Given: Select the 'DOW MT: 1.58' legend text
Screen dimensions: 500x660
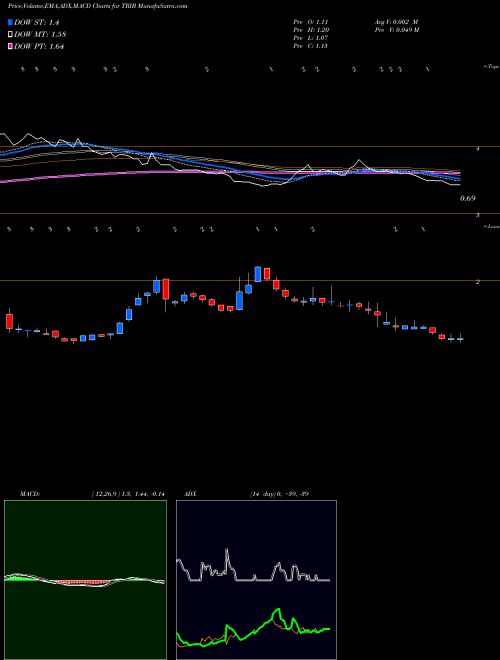Looking at the screenshot, I should (40, 35).
